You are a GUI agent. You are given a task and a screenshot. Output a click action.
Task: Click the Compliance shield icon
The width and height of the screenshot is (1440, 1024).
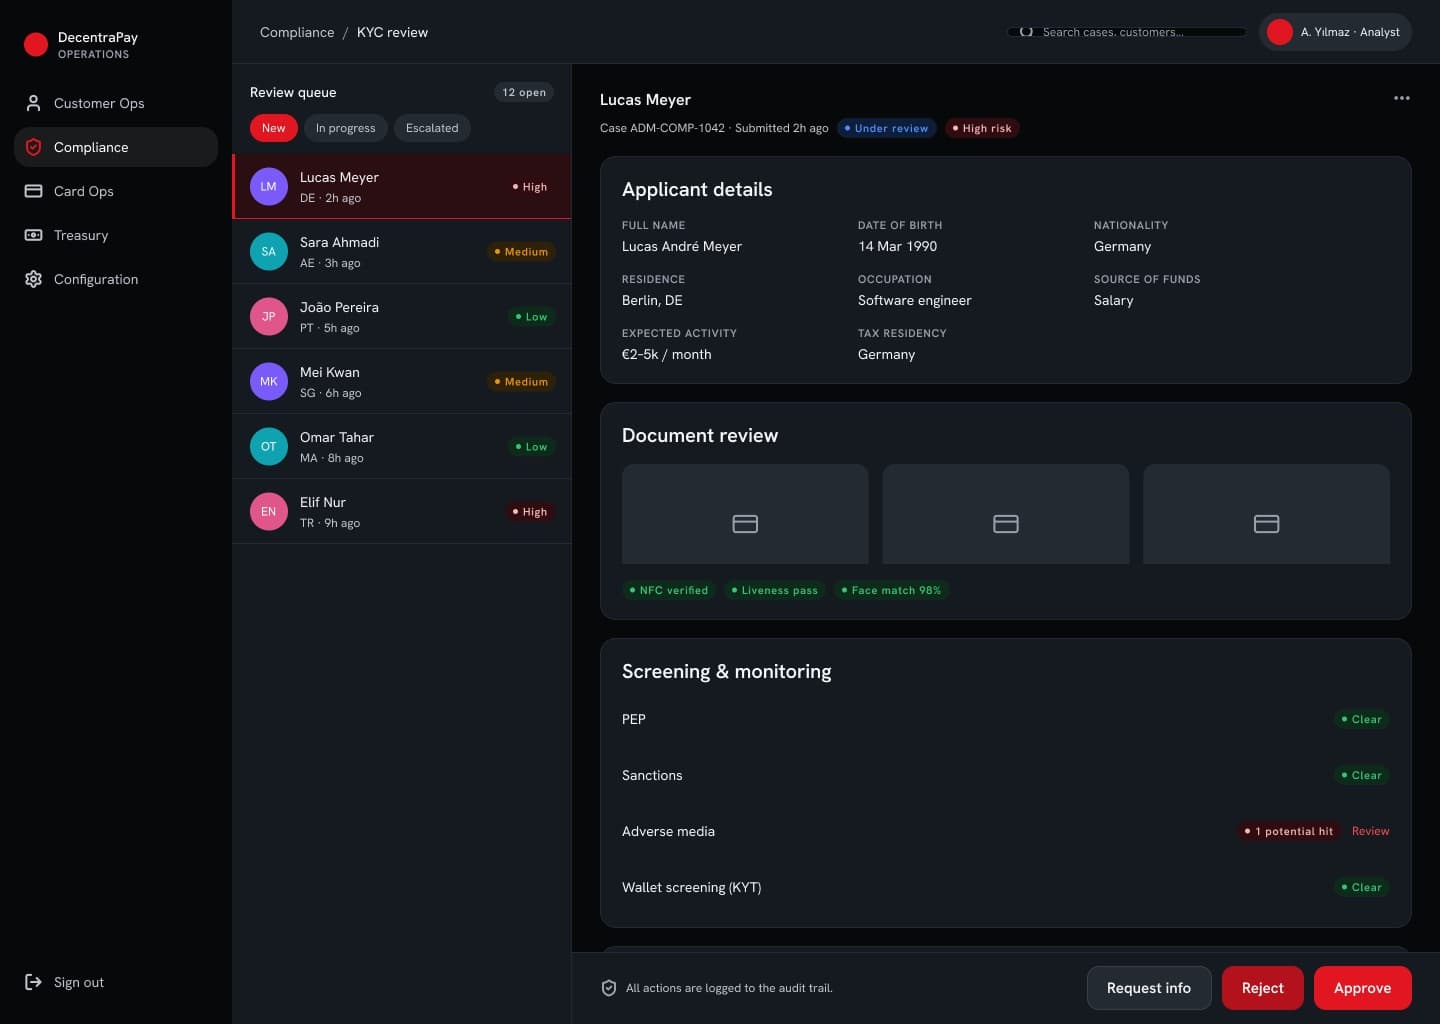(x=33, y=147)
